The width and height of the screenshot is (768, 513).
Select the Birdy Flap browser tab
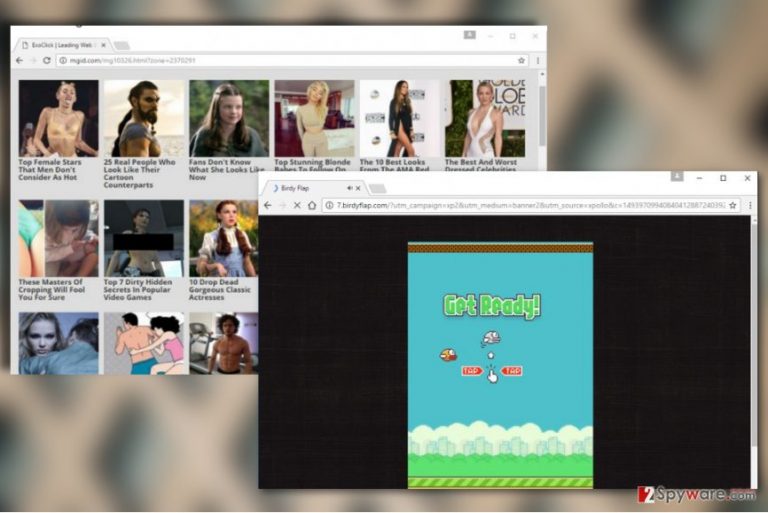(315, 188)
